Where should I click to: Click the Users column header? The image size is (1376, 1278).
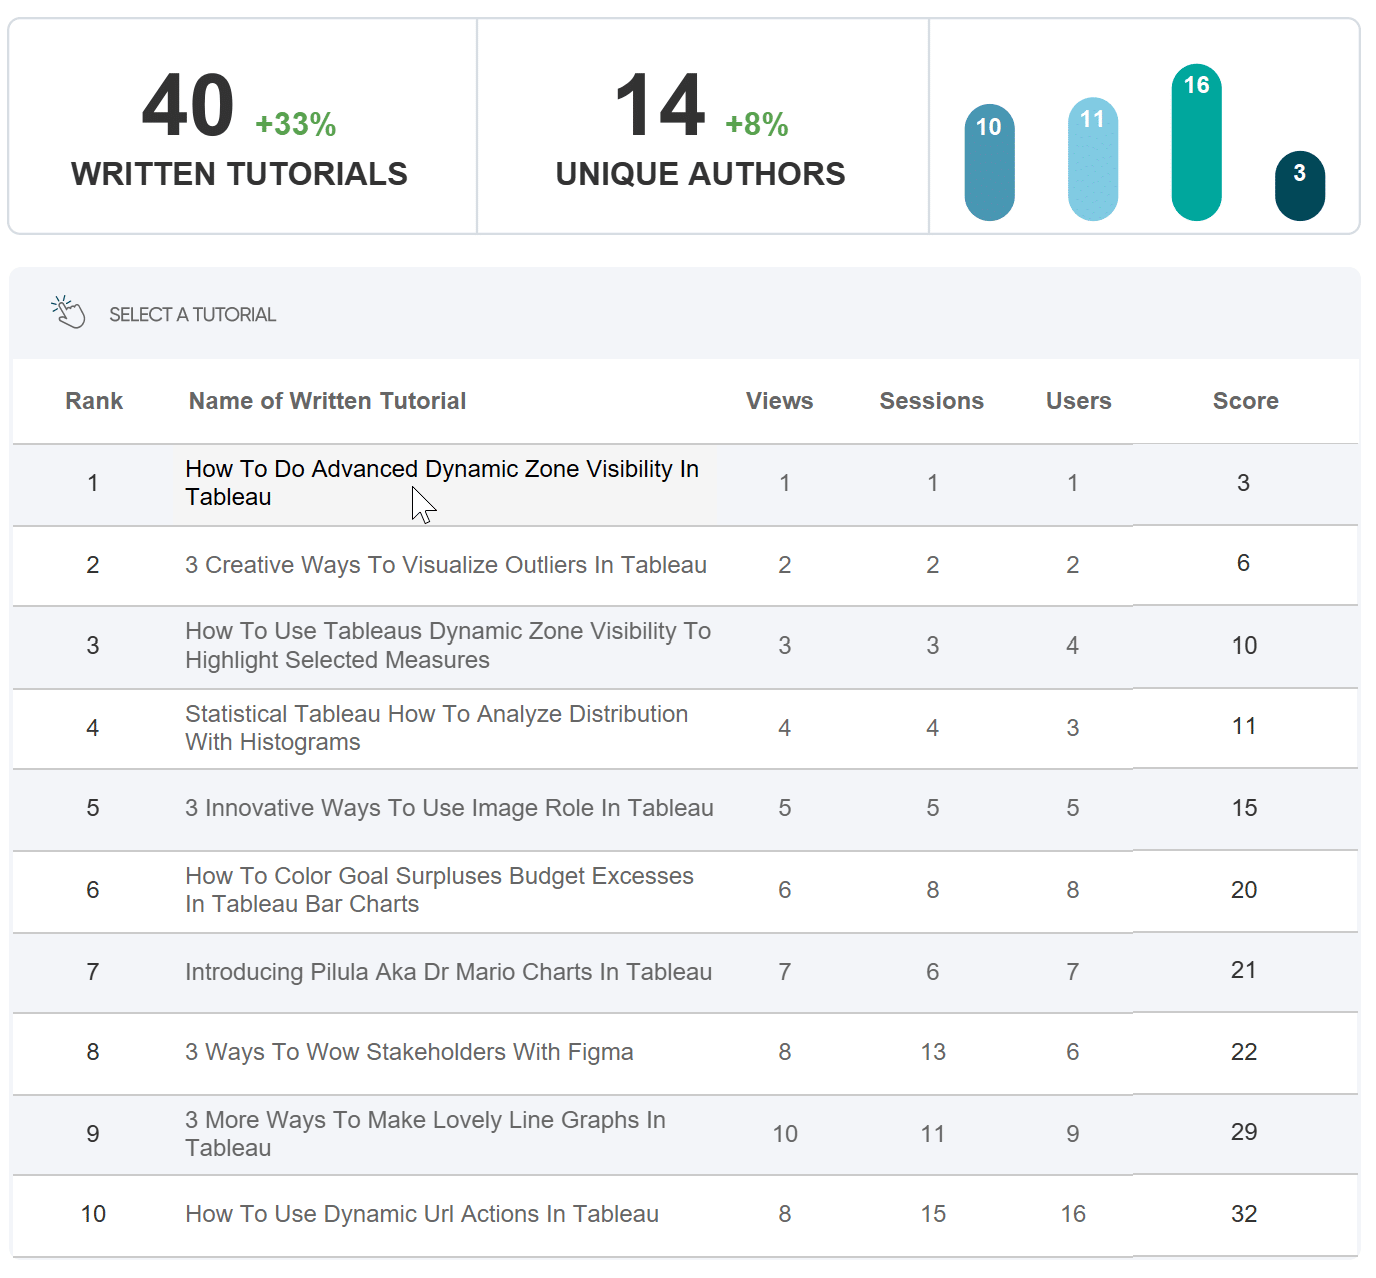[x=1079, y=401]
